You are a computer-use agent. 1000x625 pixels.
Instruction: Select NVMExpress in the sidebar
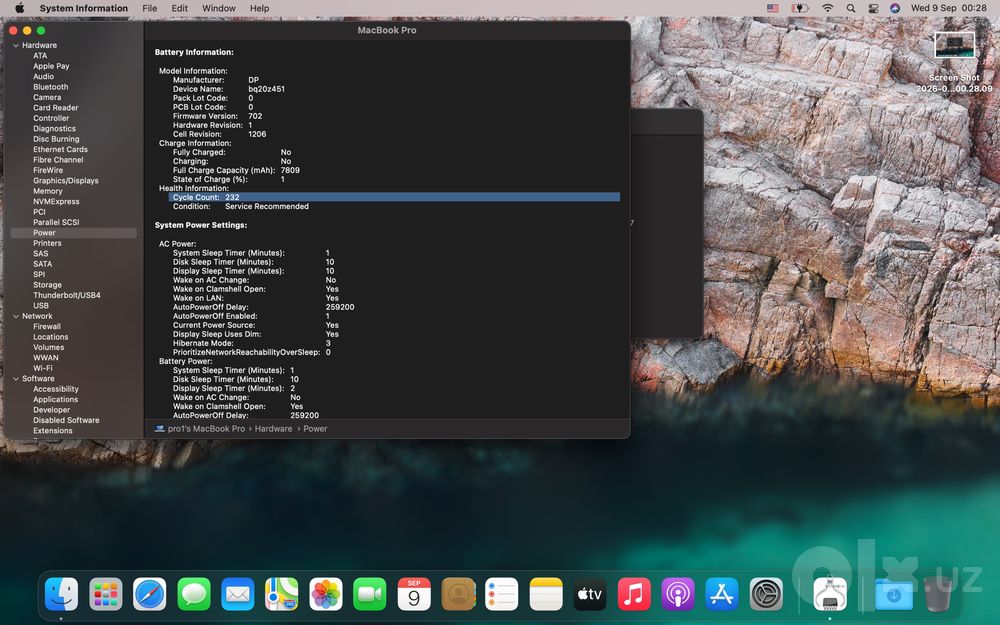[56, 202]
